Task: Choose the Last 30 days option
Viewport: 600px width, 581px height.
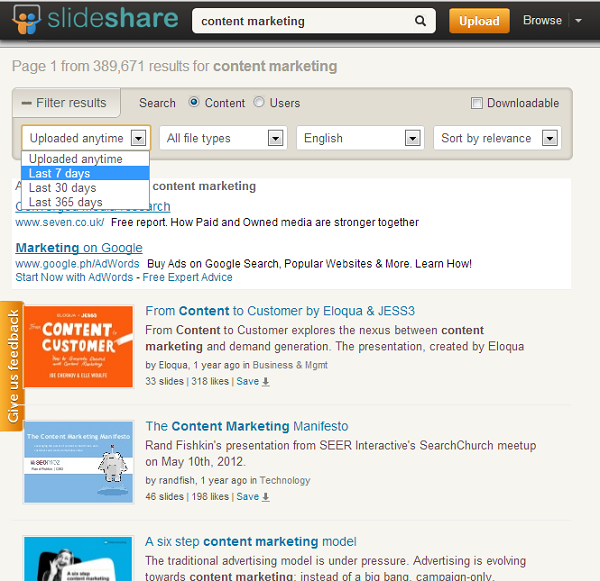Action: [x=85, y=188]
